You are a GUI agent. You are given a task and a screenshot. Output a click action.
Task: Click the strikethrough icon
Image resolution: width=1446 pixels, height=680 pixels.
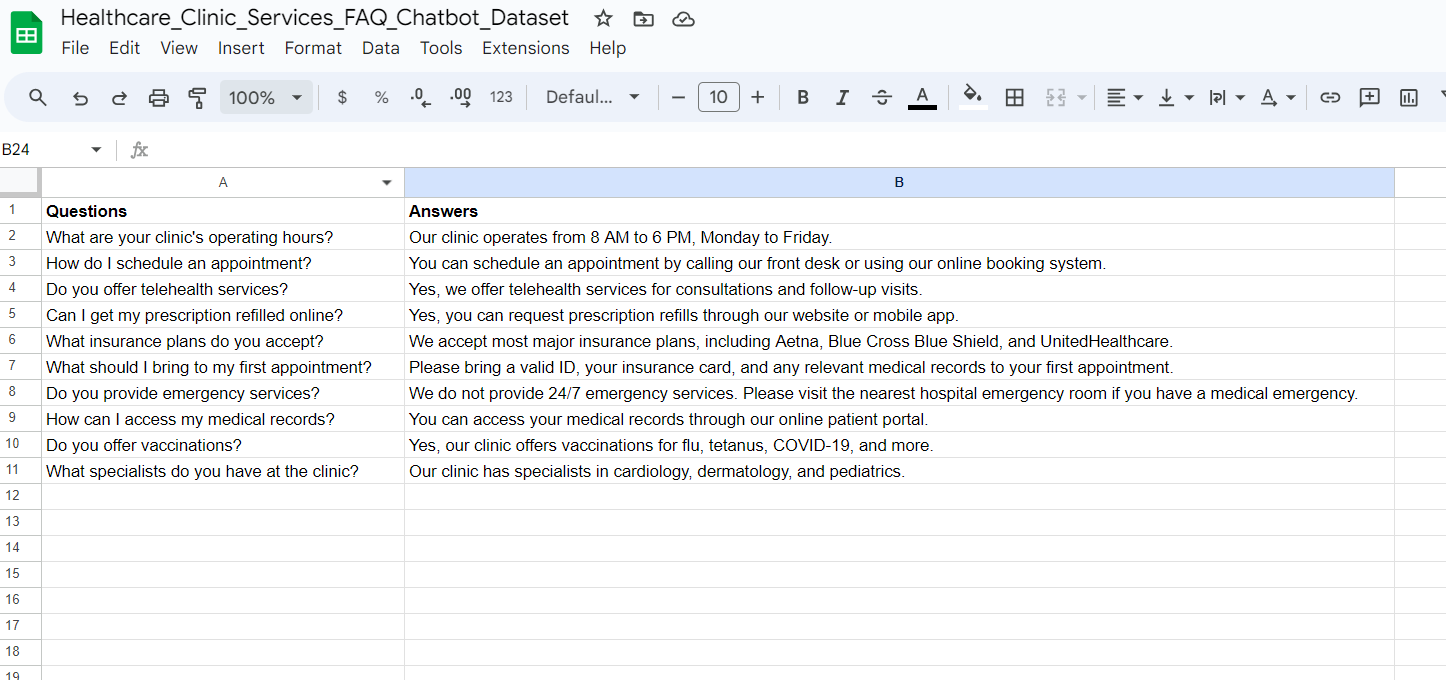pyautogui.click(x=881, y=97)
